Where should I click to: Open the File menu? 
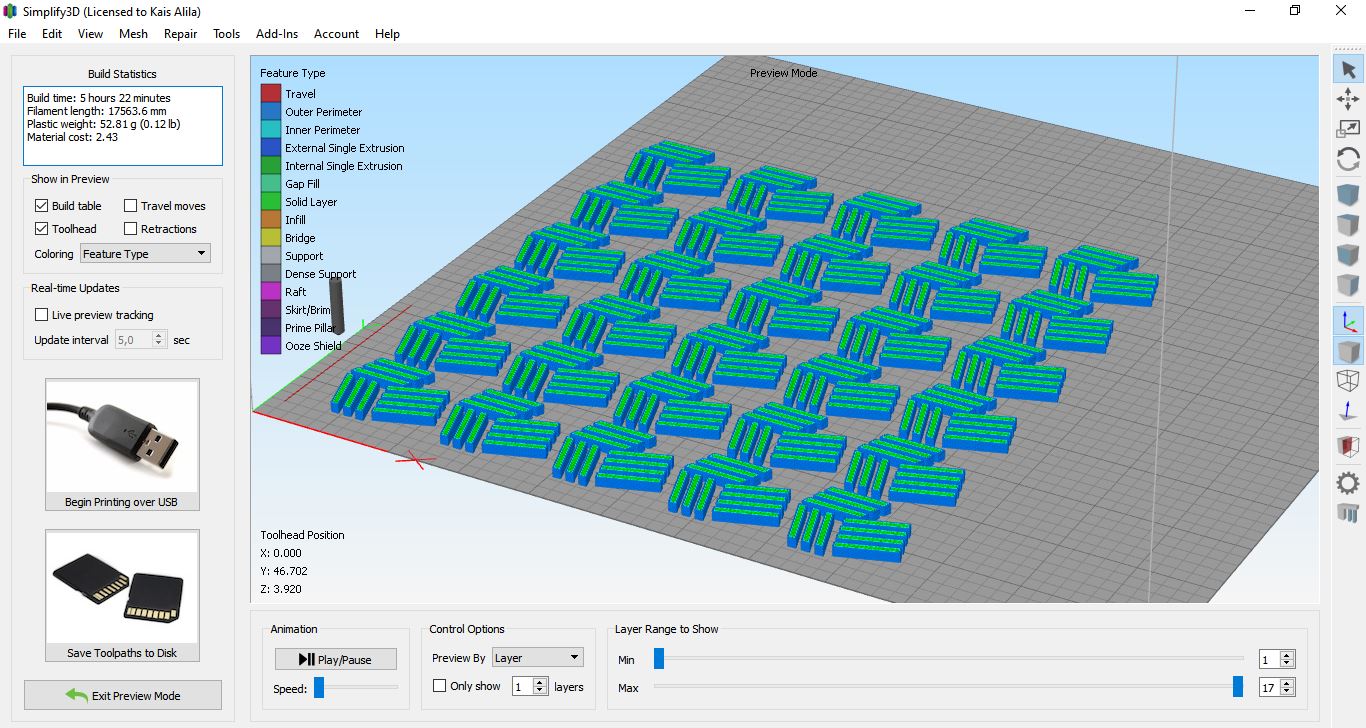(17, 34)
